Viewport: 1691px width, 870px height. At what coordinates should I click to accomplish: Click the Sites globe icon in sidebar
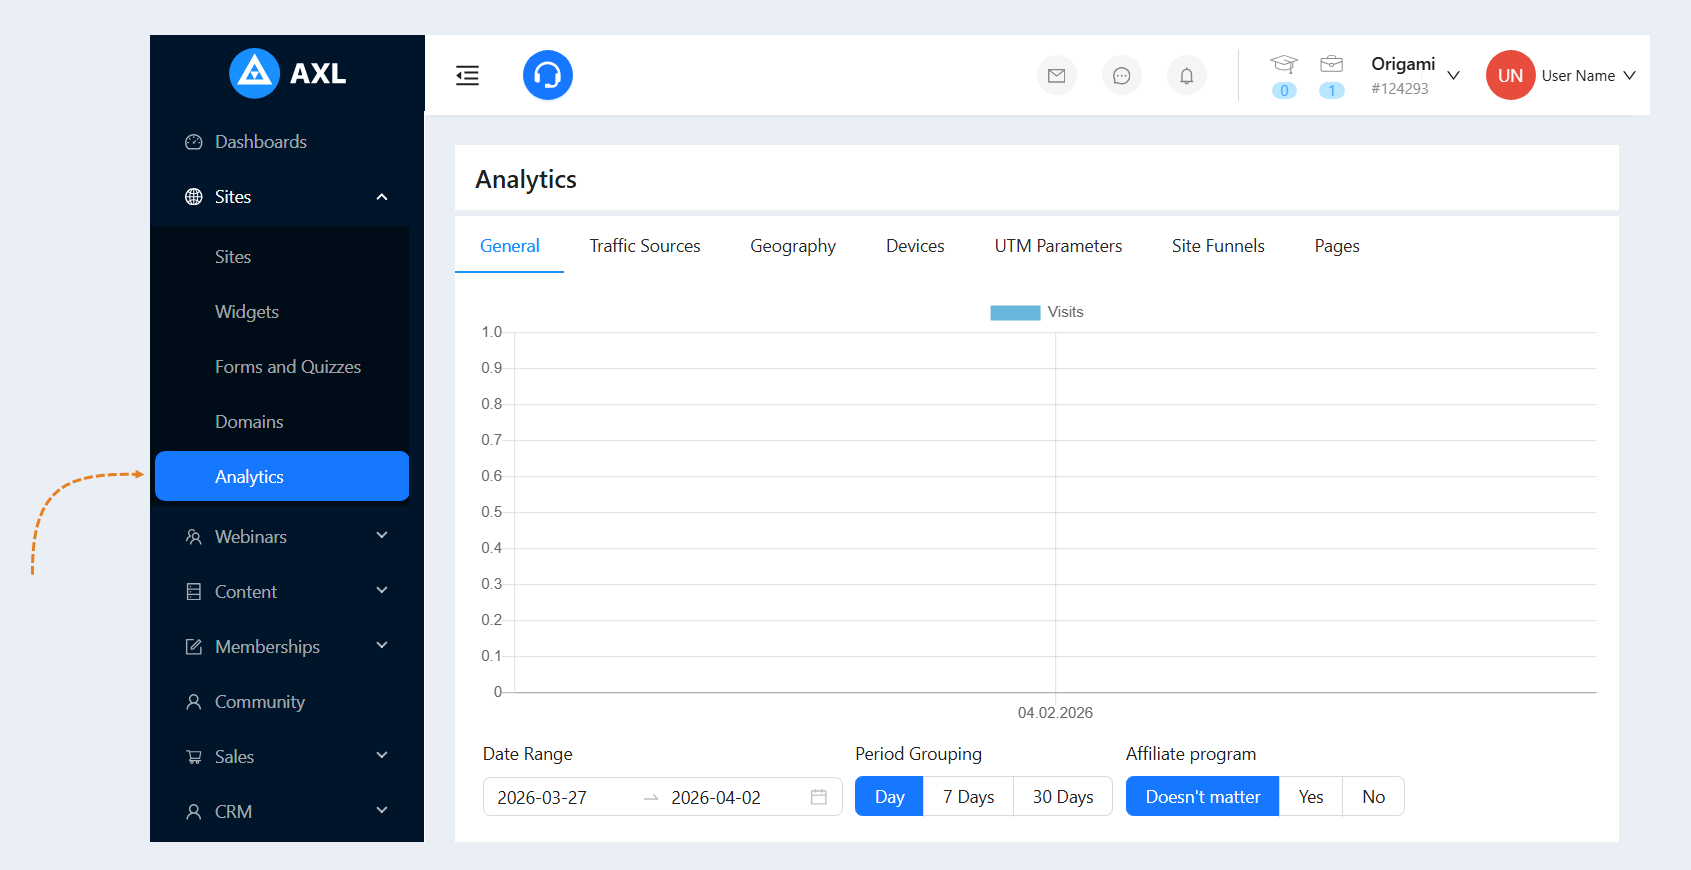(194, 197)
